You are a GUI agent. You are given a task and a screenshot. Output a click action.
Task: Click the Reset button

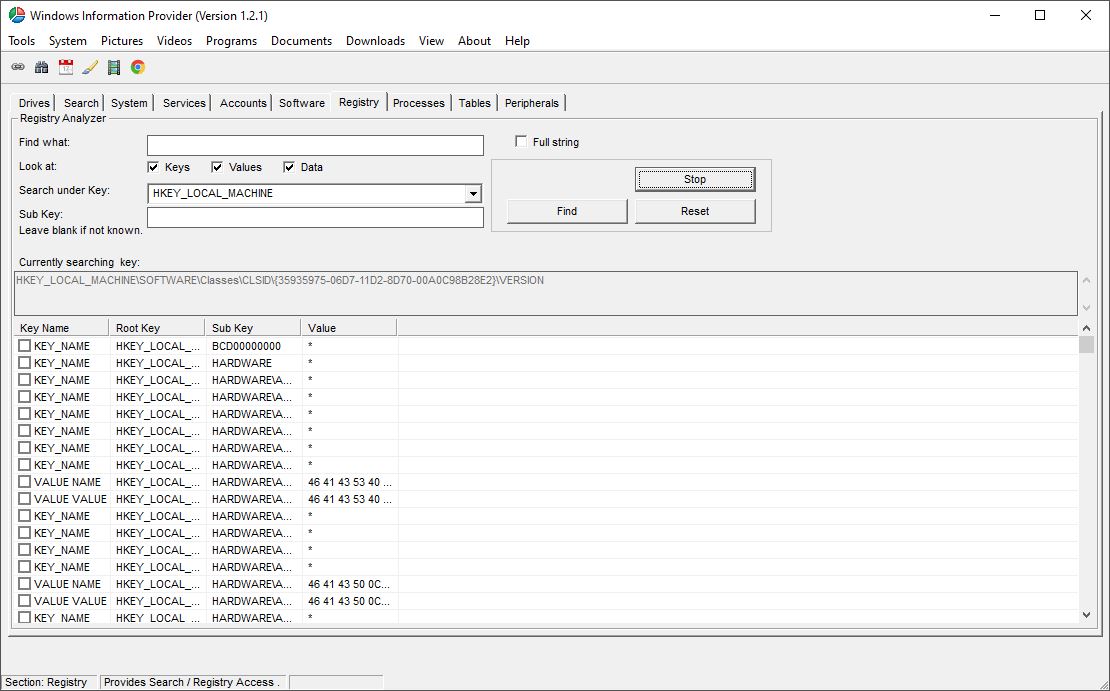(x=694, y=211)
